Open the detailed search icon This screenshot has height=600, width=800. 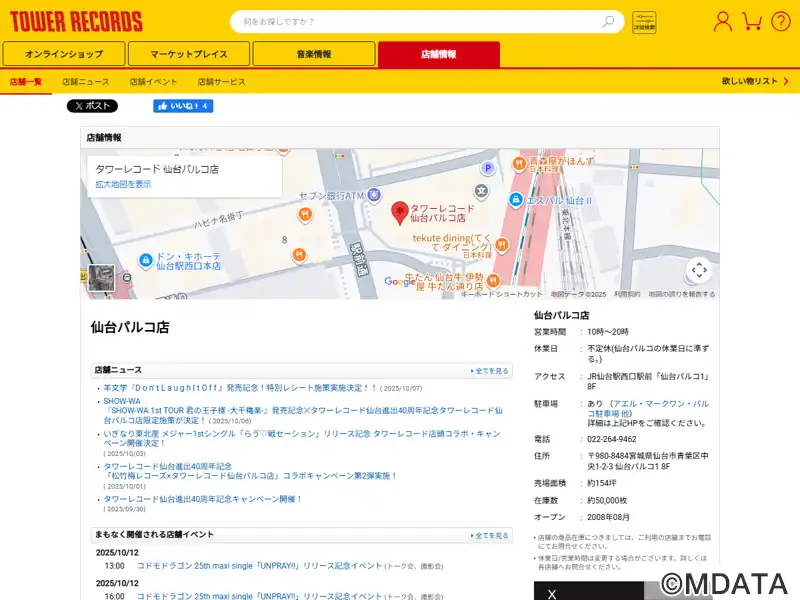pyautogui.click(x=644, y=22)
